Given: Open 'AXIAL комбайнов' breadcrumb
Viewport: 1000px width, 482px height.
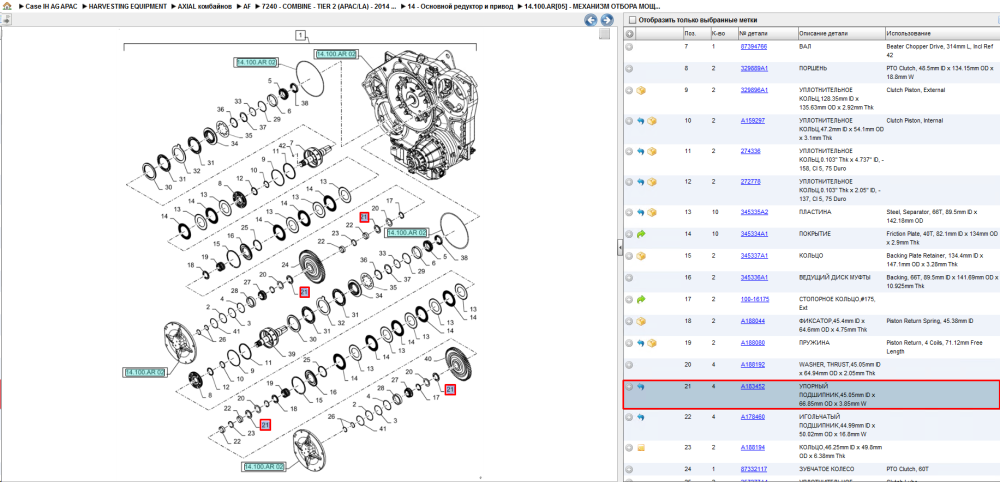Looking at the screenshot, I should pyautogui.click(x=204, y=6).
